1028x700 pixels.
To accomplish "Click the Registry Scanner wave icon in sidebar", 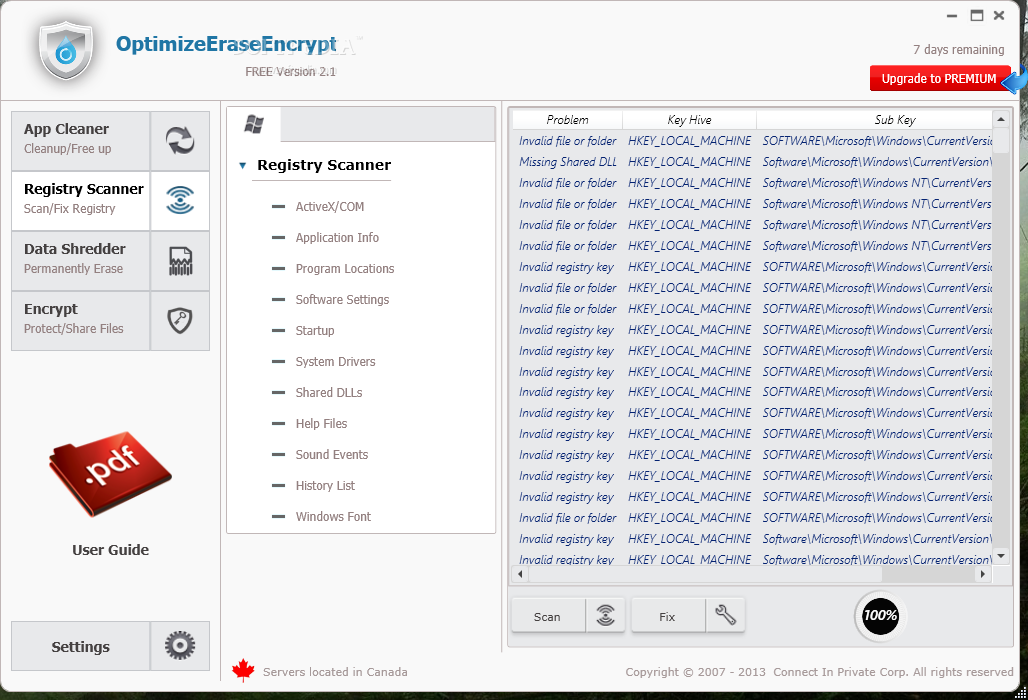I will [x=180, y=200].
